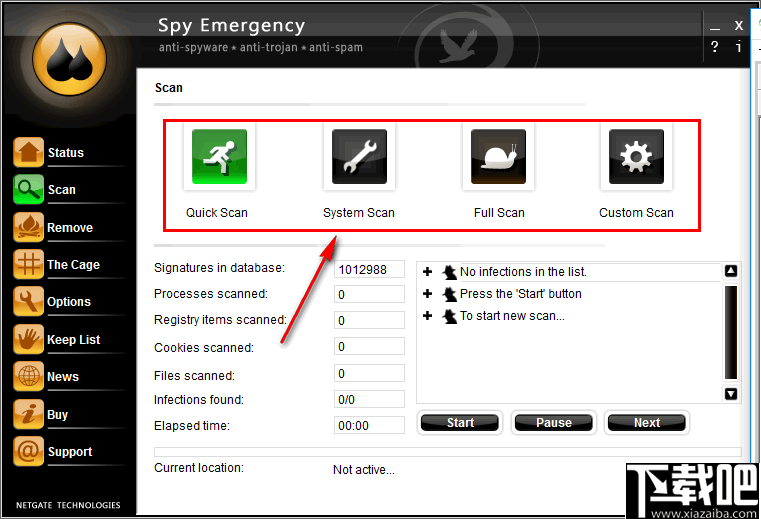Click the System Scan label text
Image resolution: width=761 pixels, height=519 pixels.
tap(359, 213)
